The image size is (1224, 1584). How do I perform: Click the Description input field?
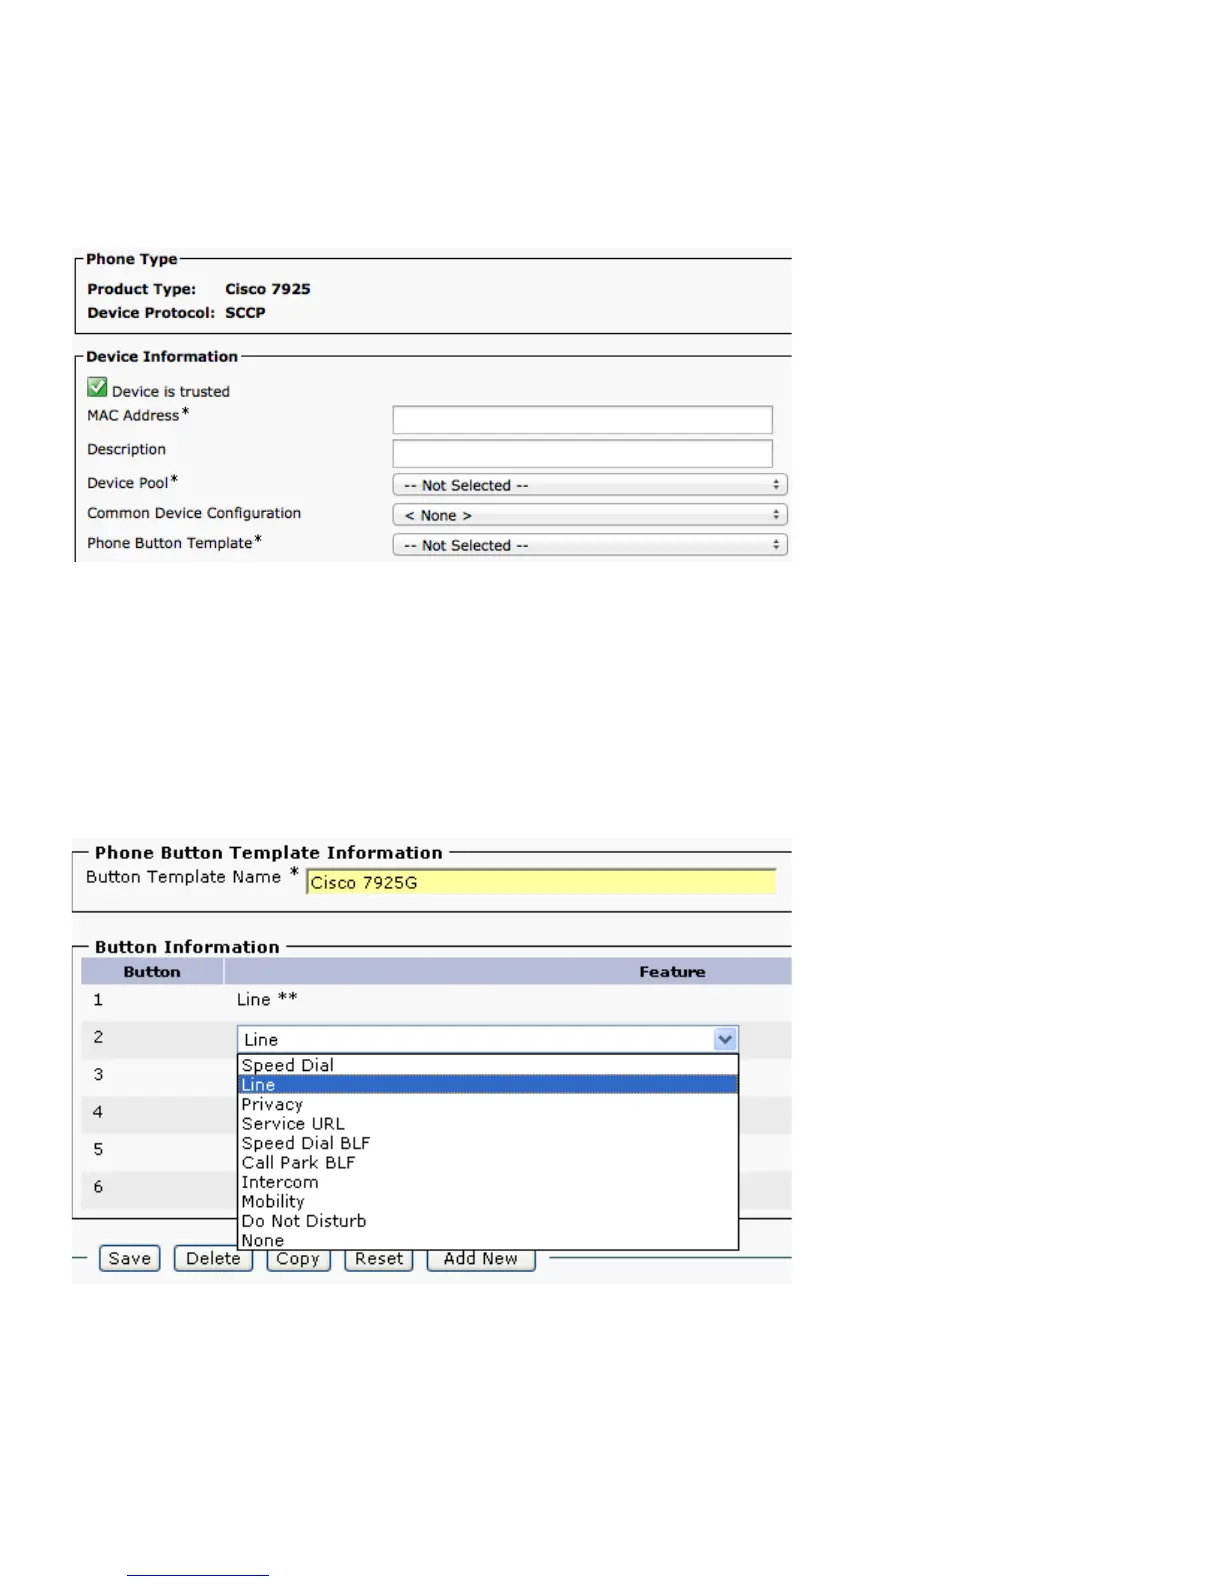click(x=582, y=453)
